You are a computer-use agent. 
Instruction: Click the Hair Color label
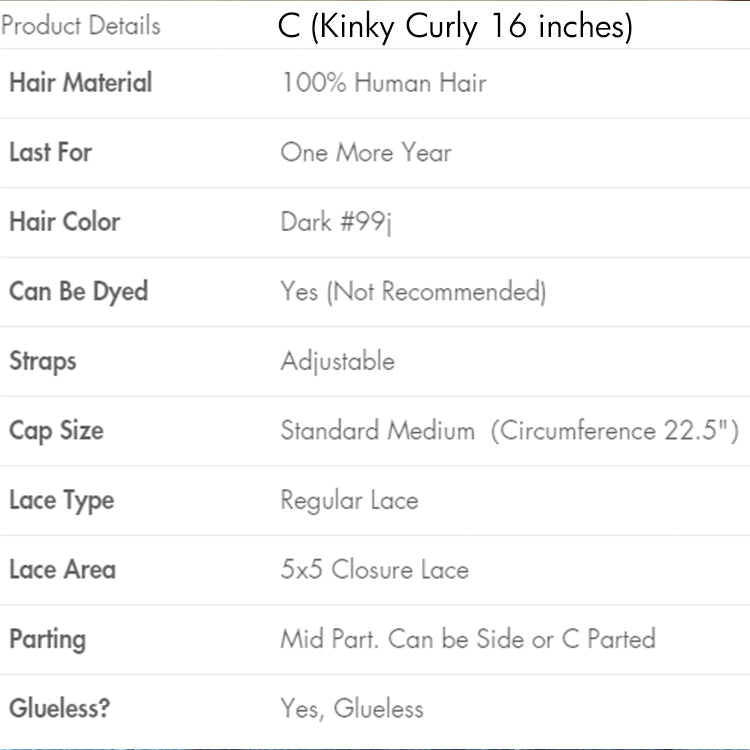64,222
